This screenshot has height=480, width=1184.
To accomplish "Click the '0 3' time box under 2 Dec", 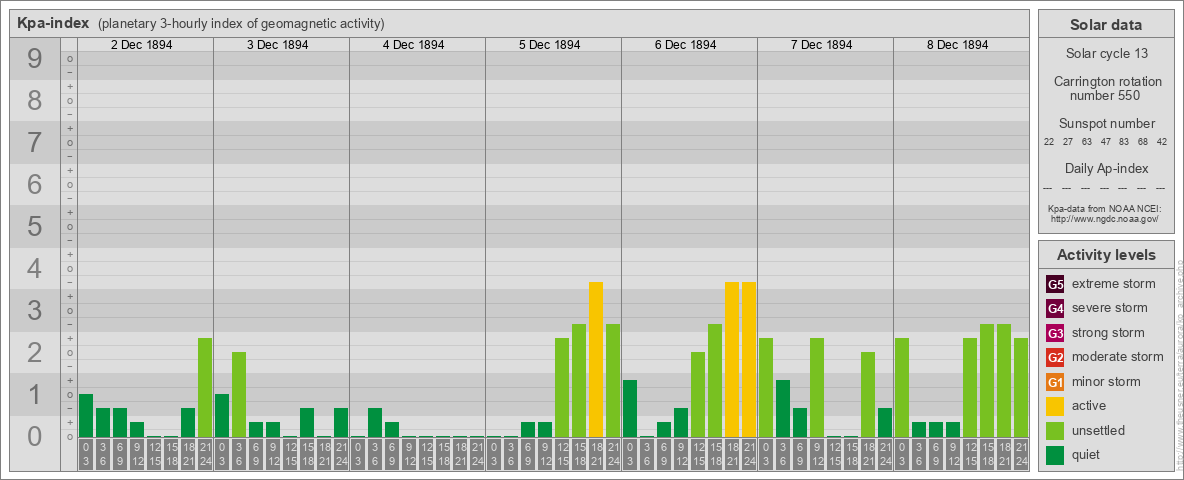I will coord(86,455).
